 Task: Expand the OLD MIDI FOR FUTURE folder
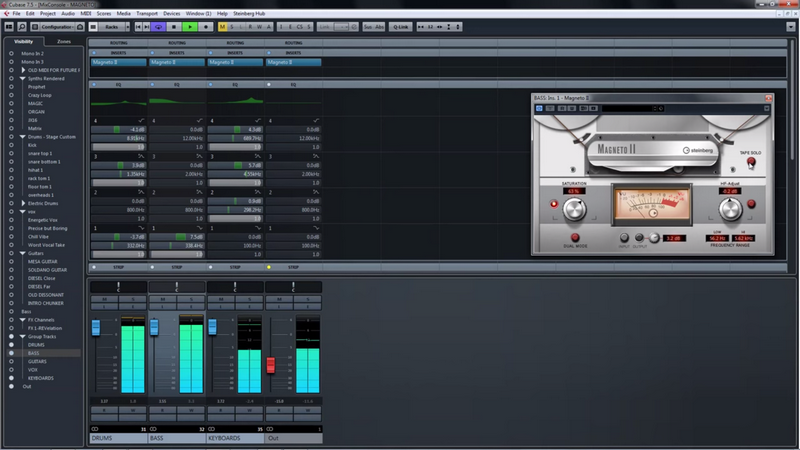(x=22, y=70)
